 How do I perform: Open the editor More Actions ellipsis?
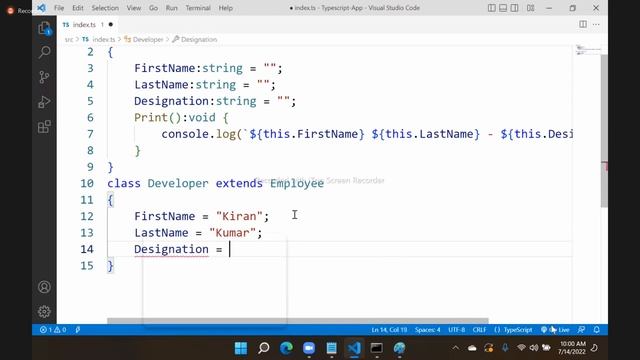pyautogui.click(x=596, y=24)
